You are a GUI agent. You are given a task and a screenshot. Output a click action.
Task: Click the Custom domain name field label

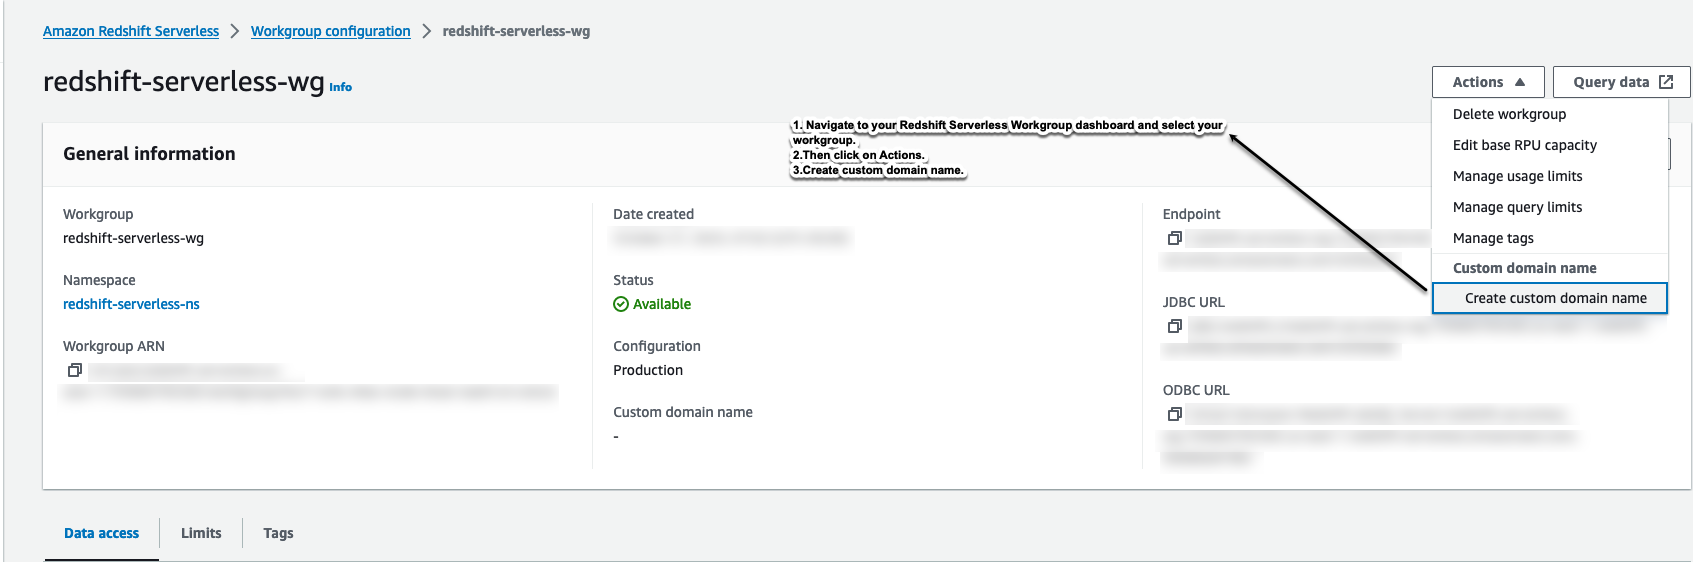[683, 412]
